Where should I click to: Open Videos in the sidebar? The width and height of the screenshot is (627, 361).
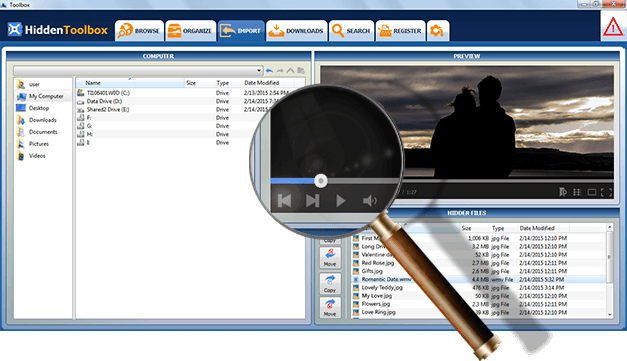tap(37, 156)
